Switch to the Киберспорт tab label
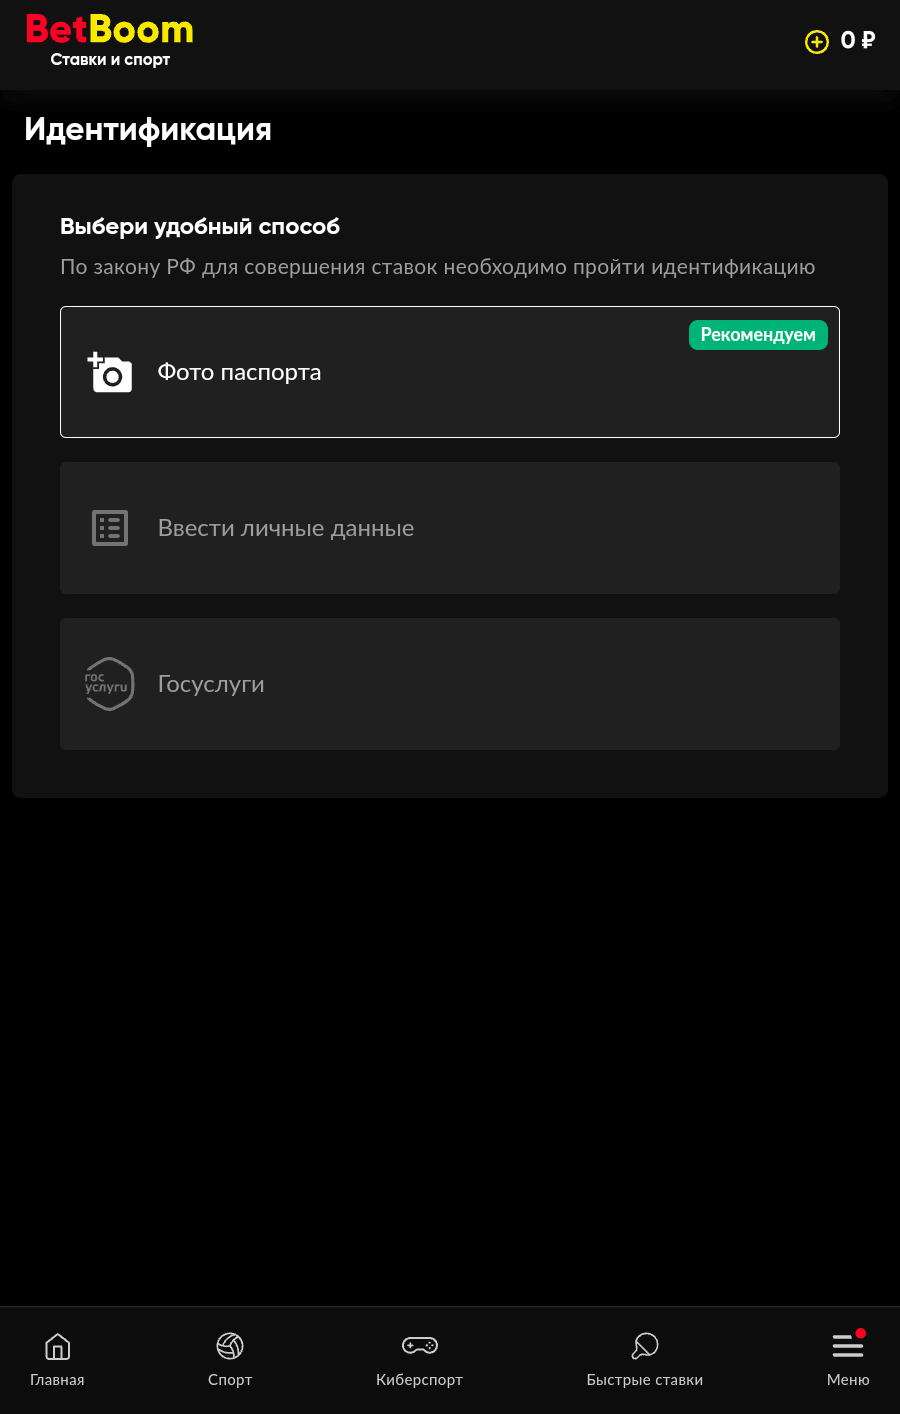The image size is (900, 1414). (420, 1380)
